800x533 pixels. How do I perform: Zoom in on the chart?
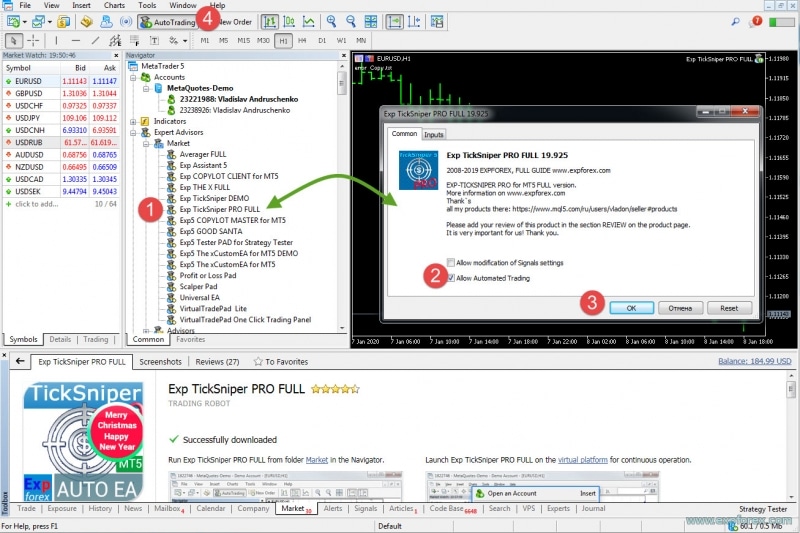click(x=332, y=22)
